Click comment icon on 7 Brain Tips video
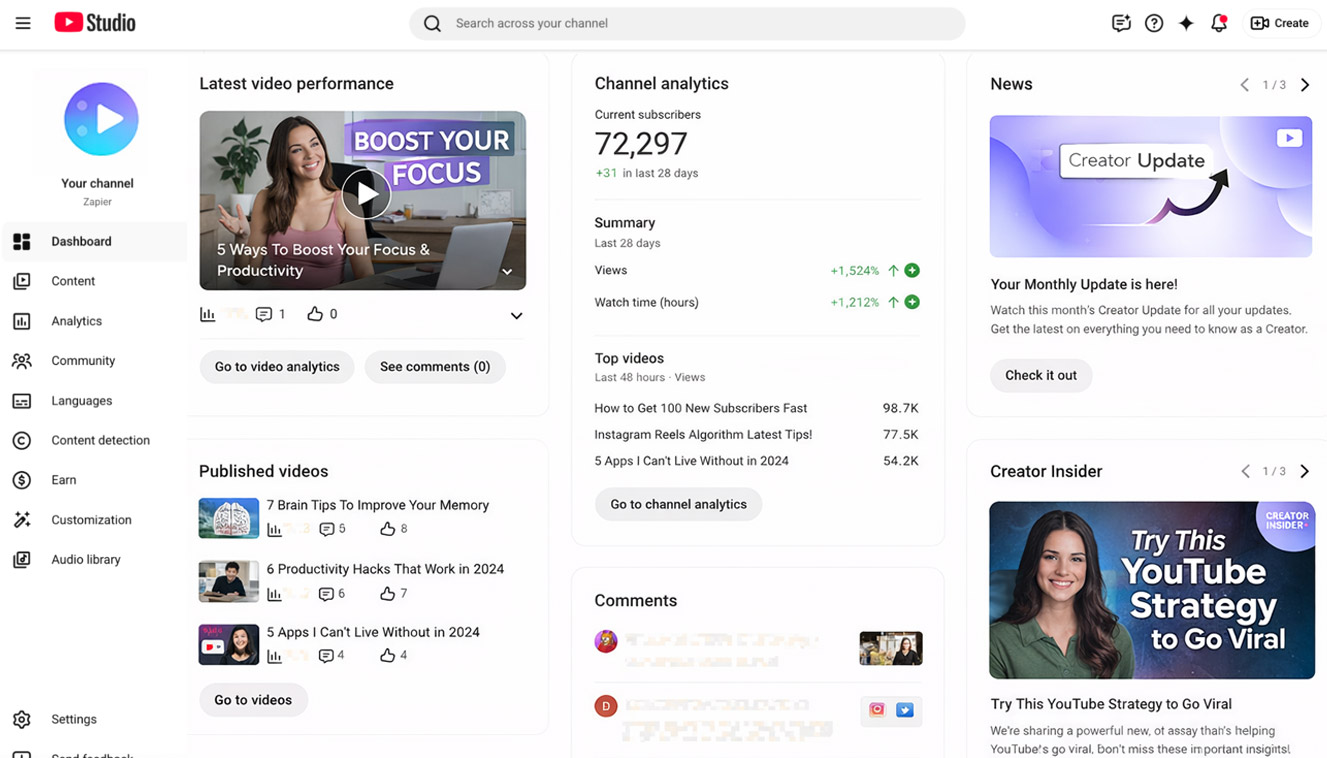The image size is (1327, 758). pyautogui.click(x=327, y=528)
